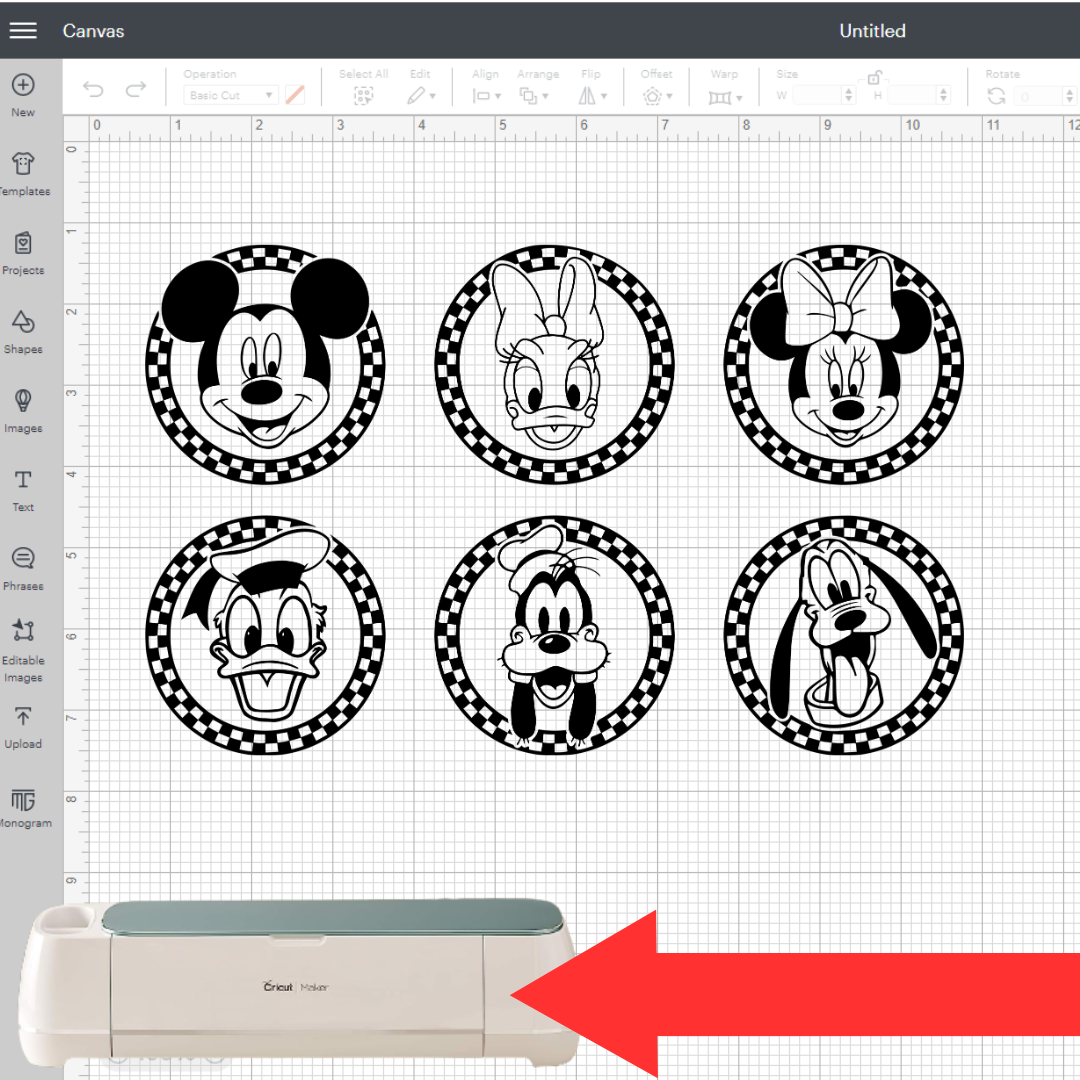Open the Phrases panel
Viewport: 1080px width, 1080px height.
(x=23, y=569)
